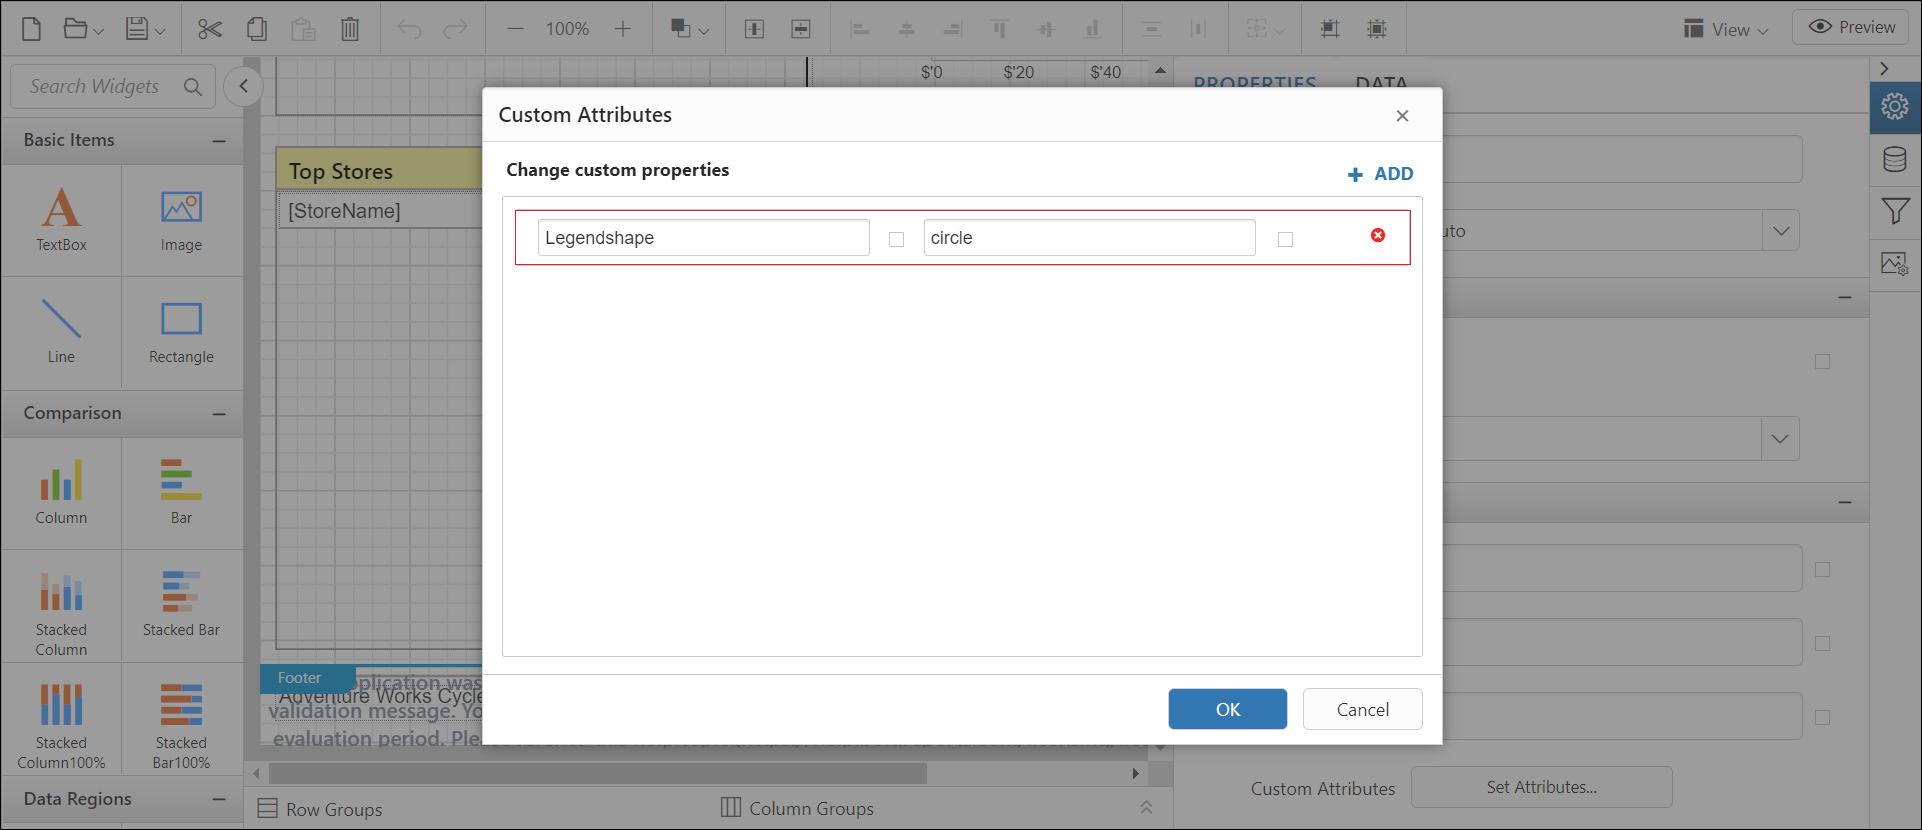Toggle the header icon in toolbar
Image resolution: width=1922 pixels, height=830 pixels.
tap(755, 29)
